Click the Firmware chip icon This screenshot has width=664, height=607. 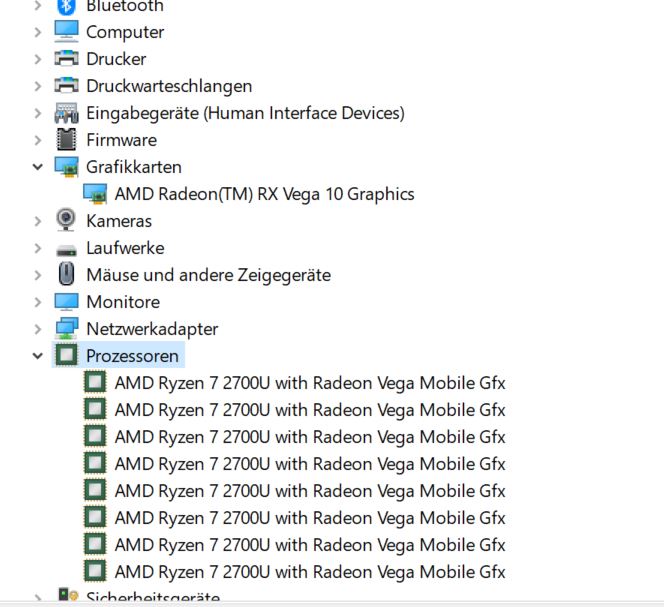[66, 139]
